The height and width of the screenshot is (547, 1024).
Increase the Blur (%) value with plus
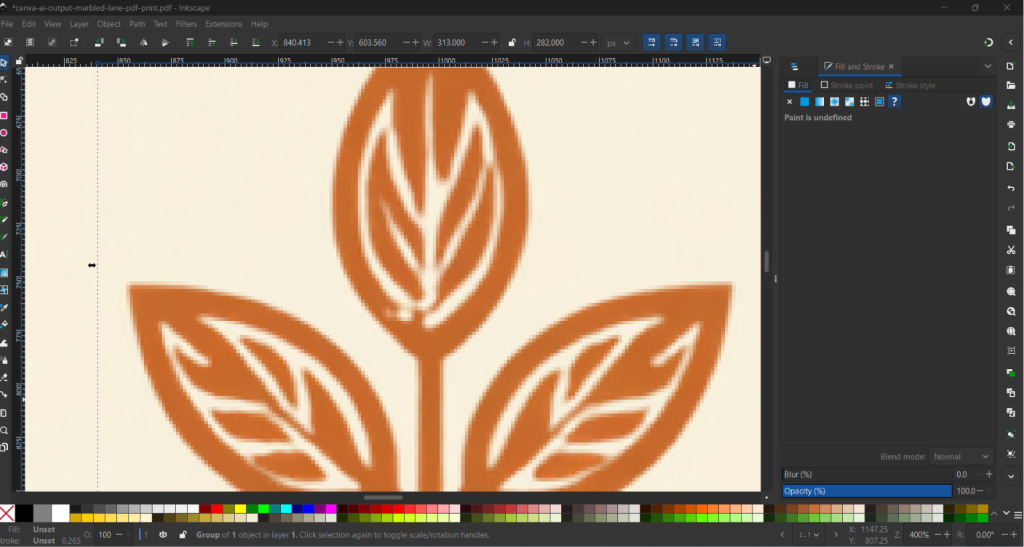(989, 475)
